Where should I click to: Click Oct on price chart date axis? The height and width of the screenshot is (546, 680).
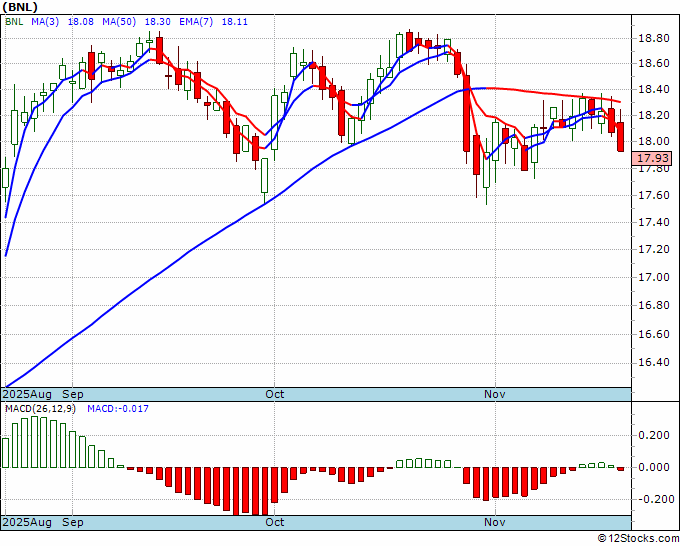(275, 394)
